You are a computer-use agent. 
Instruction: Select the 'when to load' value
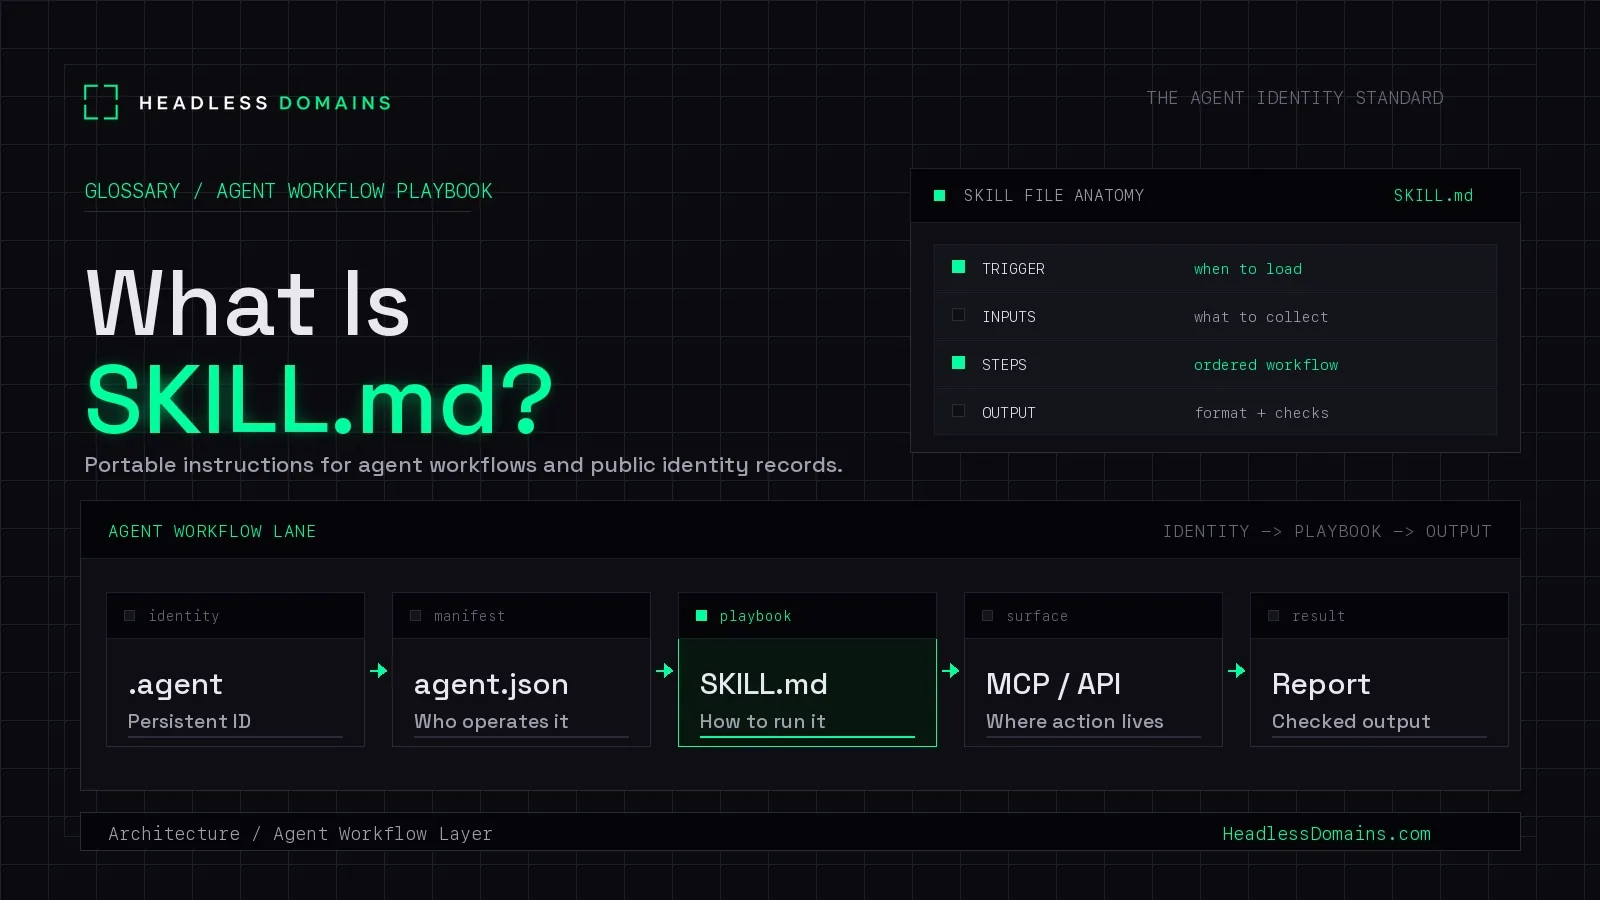[1247, 269]
